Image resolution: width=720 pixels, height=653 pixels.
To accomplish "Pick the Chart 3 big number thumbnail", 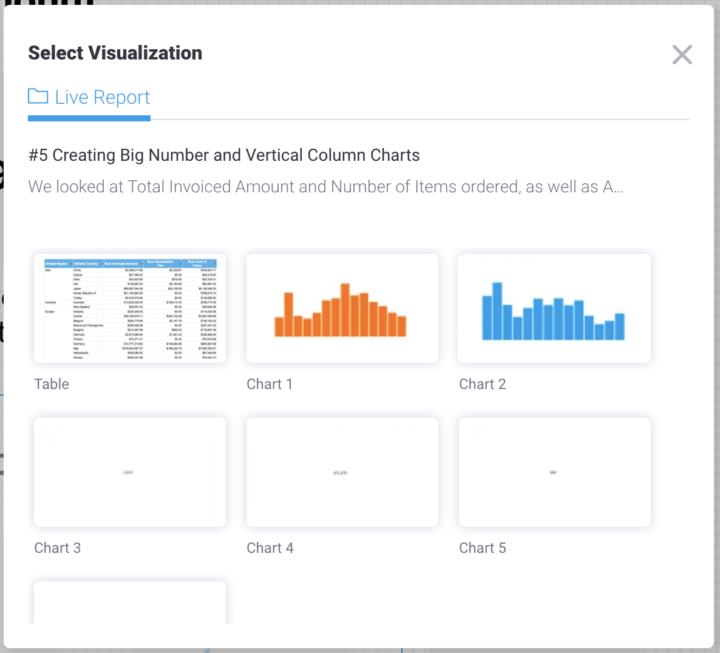I will (130, 472).
